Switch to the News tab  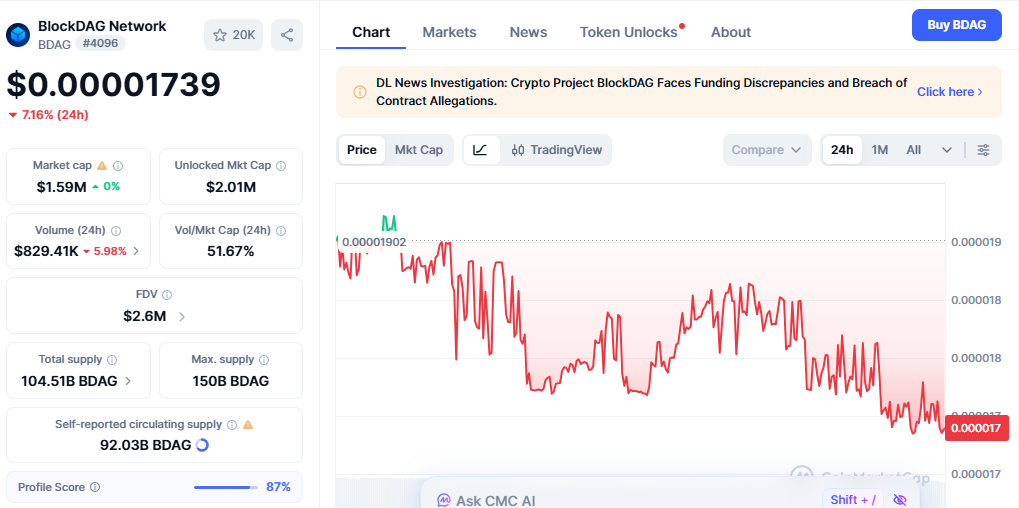click(x=528, y=32)
